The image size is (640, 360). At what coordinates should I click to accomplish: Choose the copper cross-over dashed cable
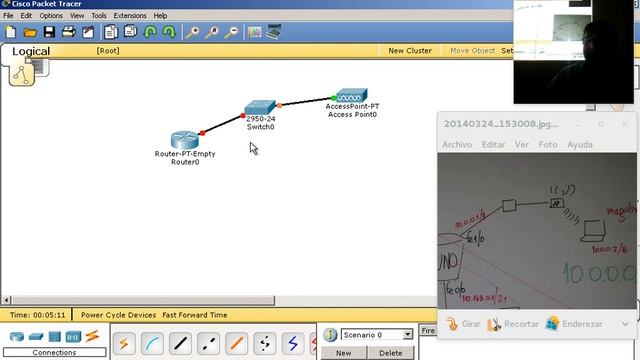[x=209, y=344]
